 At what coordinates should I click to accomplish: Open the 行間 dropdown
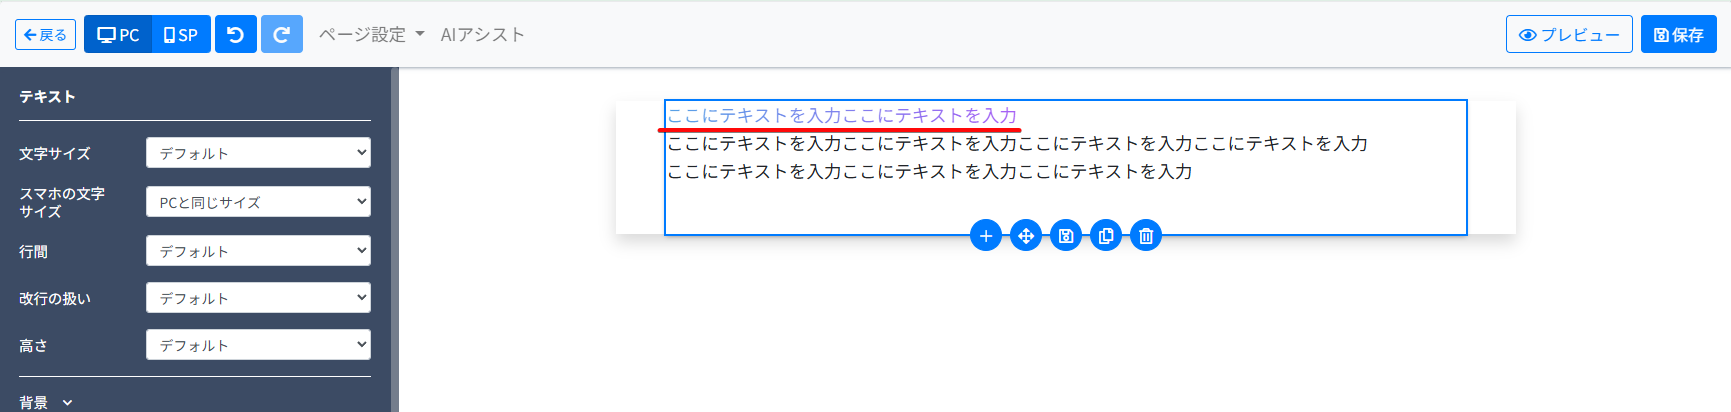click(258, 251)
